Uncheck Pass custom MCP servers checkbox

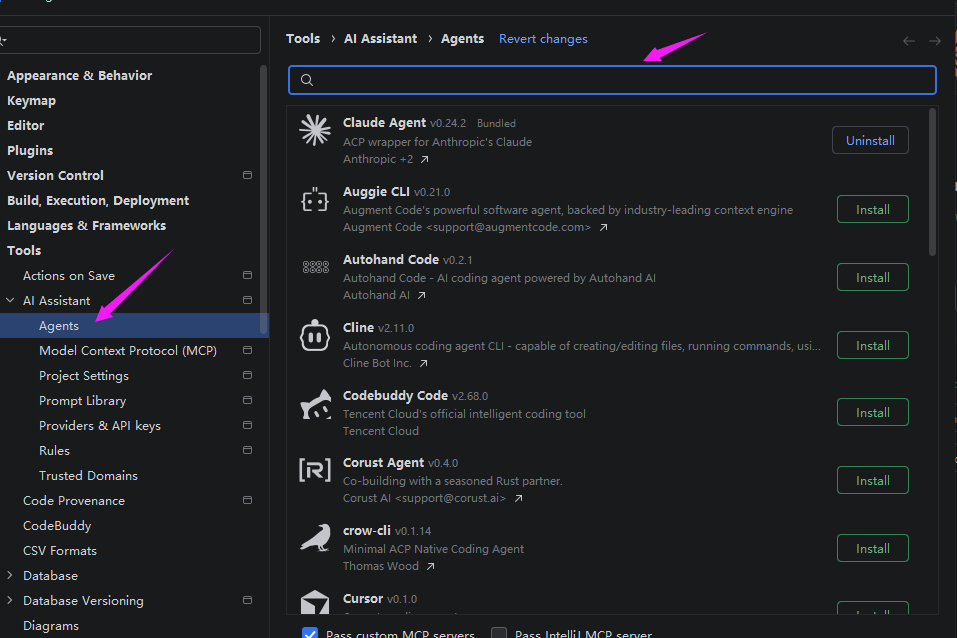[x=310, y=633]
